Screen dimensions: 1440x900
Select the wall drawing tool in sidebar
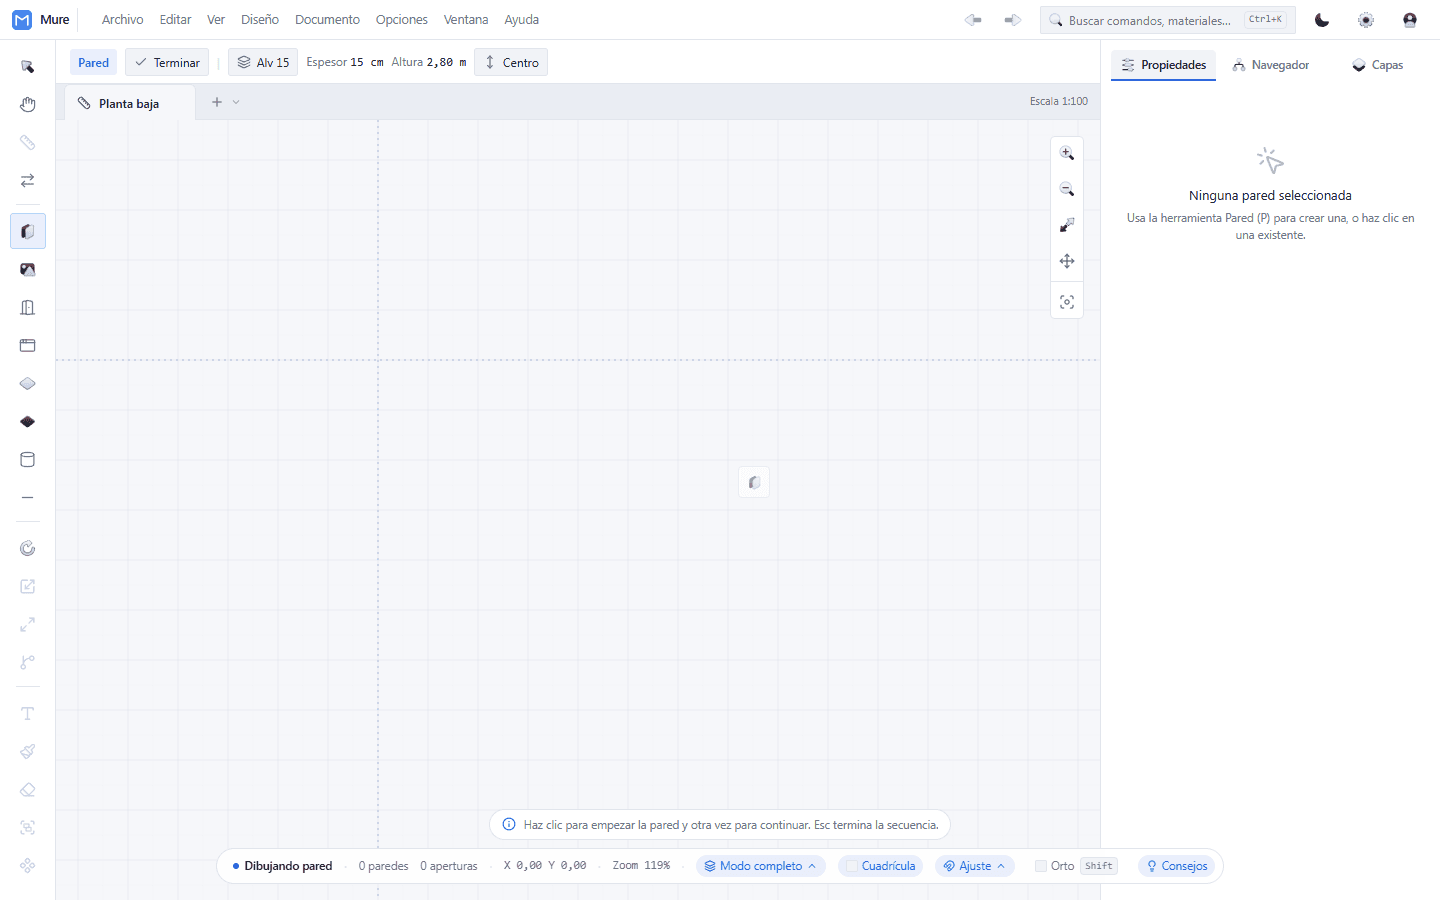tap(28, 231)
